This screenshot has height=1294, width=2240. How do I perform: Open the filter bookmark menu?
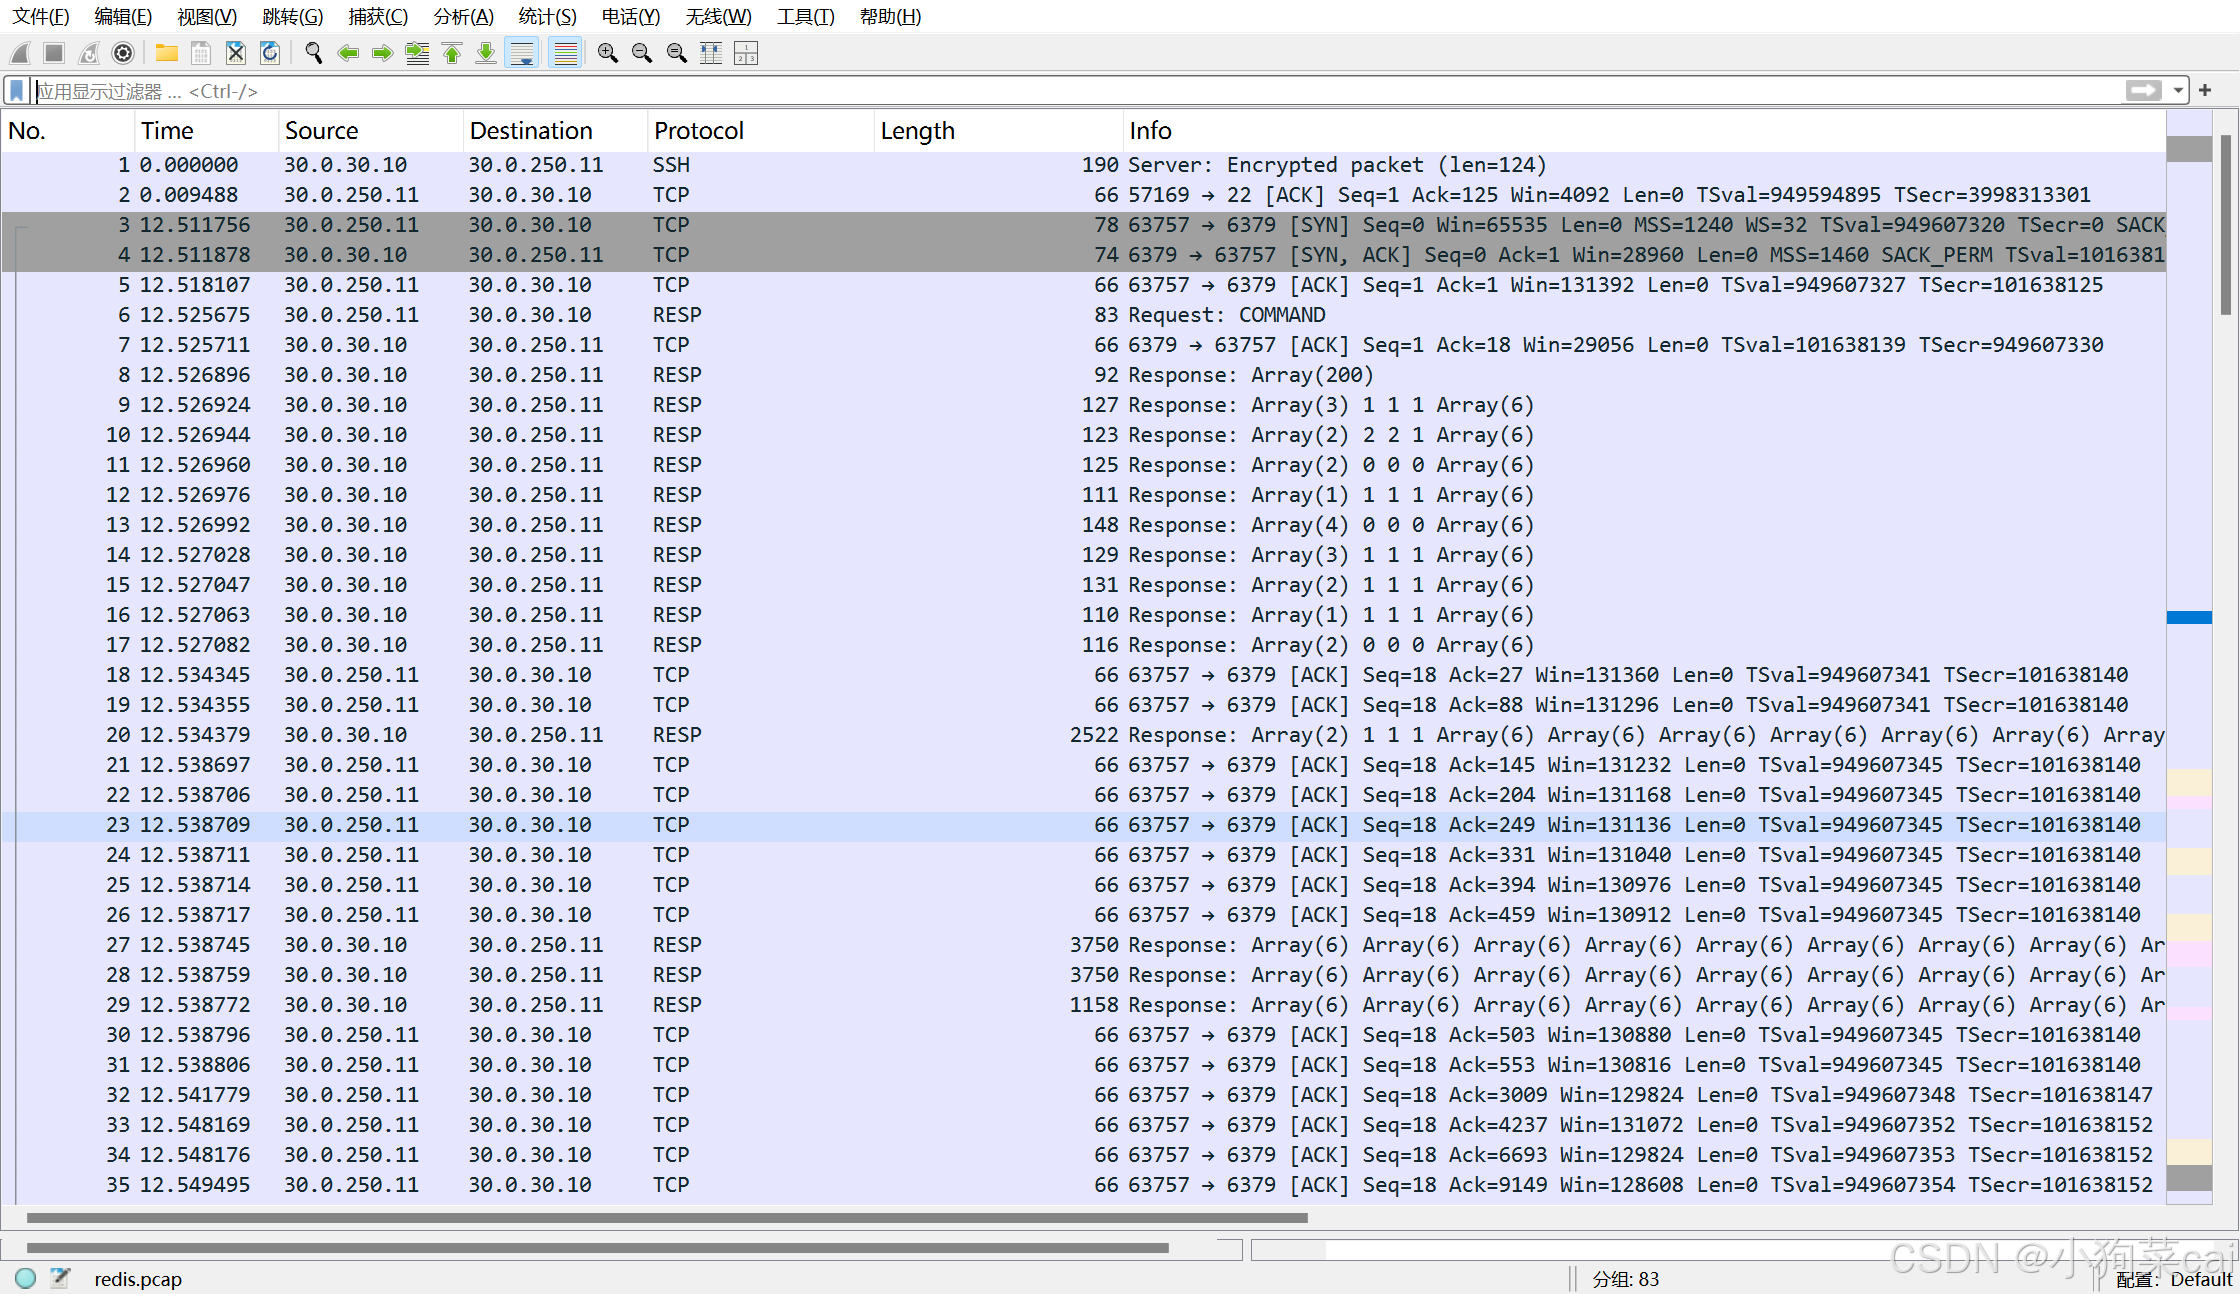[x=16, y=91]
